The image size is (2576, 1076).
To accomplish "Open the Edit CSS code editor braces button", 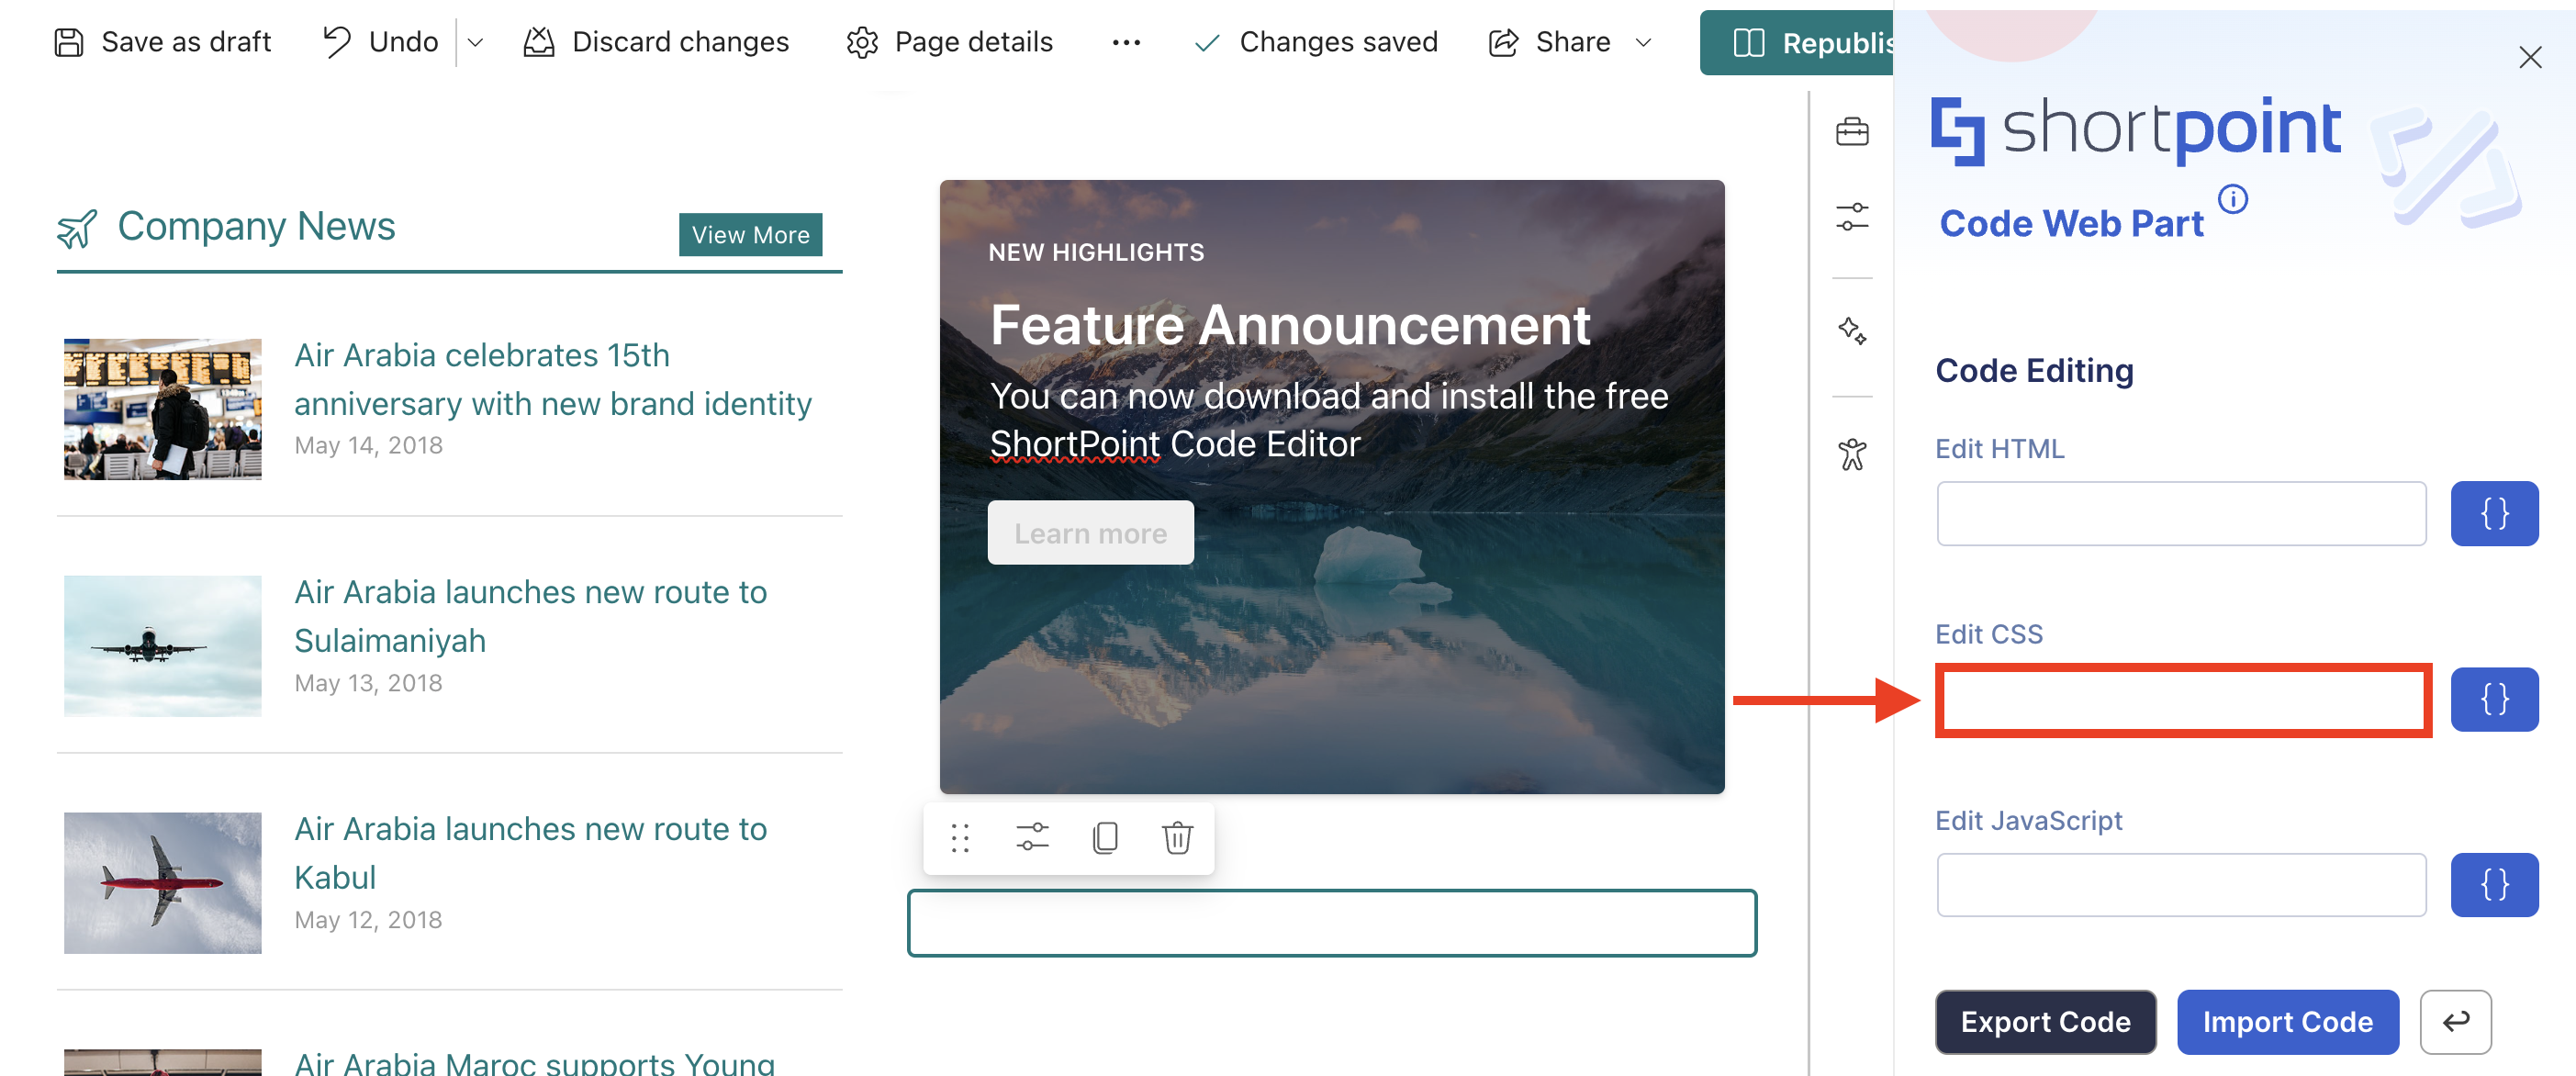I will [x=2493, y=700].
